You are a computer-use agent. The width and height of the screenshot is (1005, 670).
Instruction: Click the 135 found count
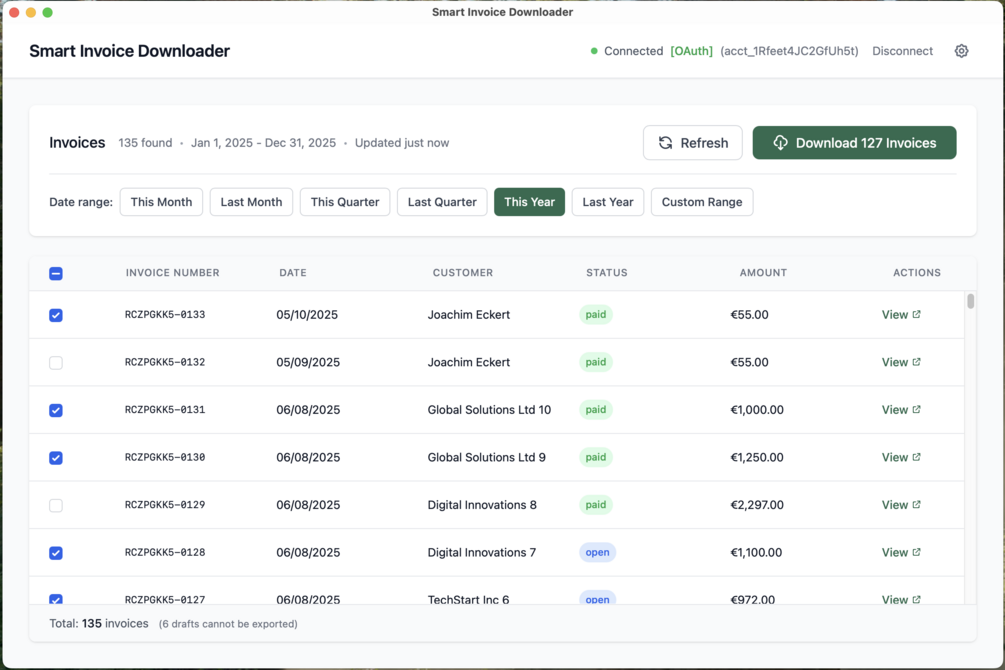(145, 142)
